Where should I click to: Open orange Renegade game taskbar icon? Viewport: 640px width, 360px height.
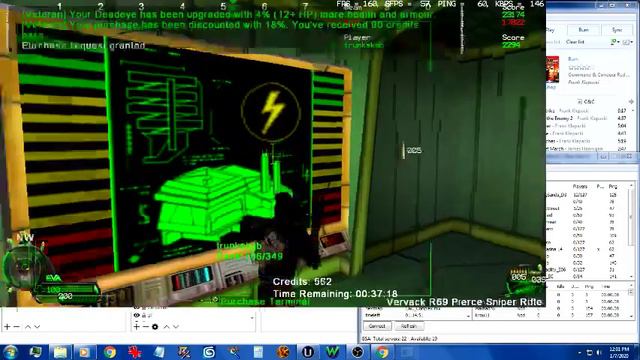click(283, 352)
